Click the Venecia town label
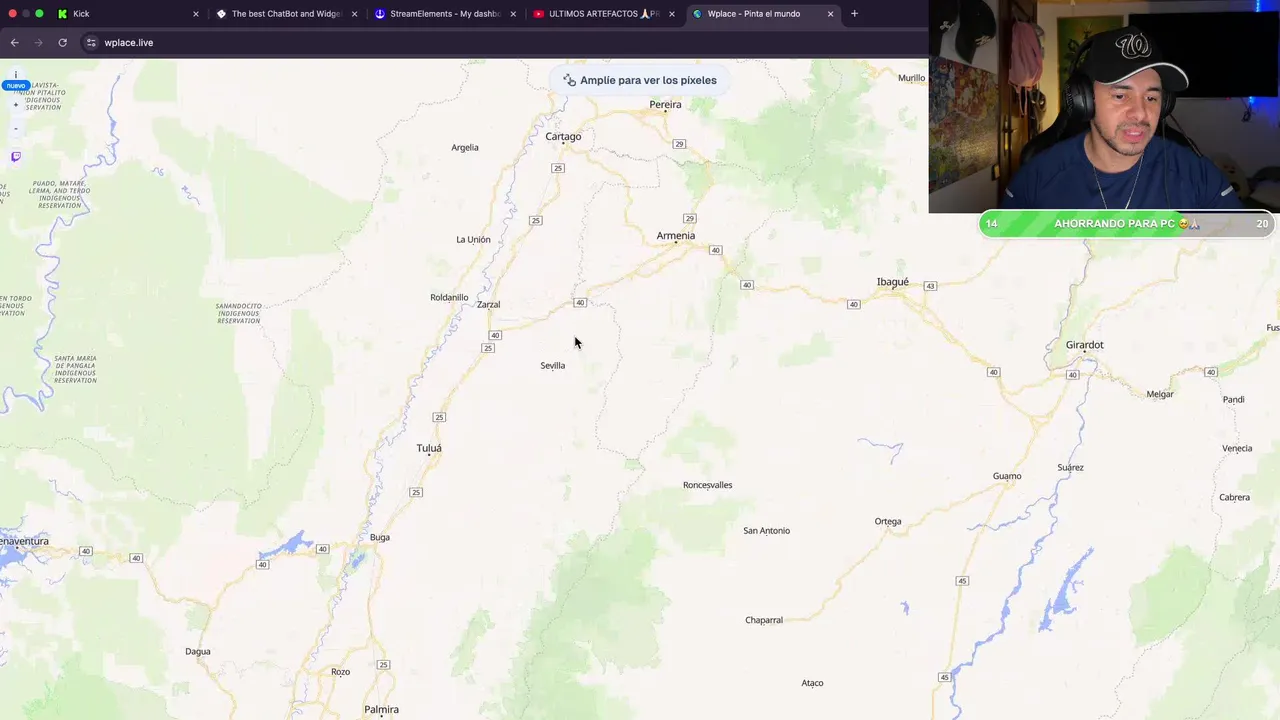 1237,448
